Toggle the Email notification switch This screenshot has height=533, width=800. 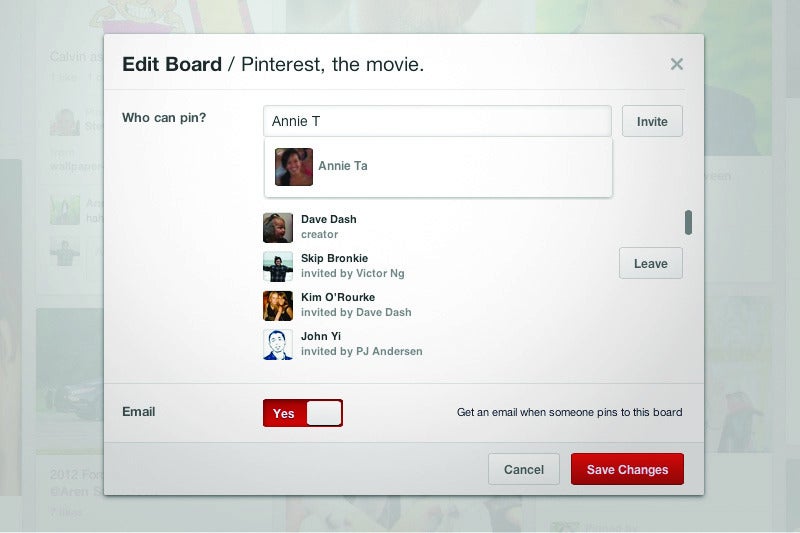tap(303, 413)
